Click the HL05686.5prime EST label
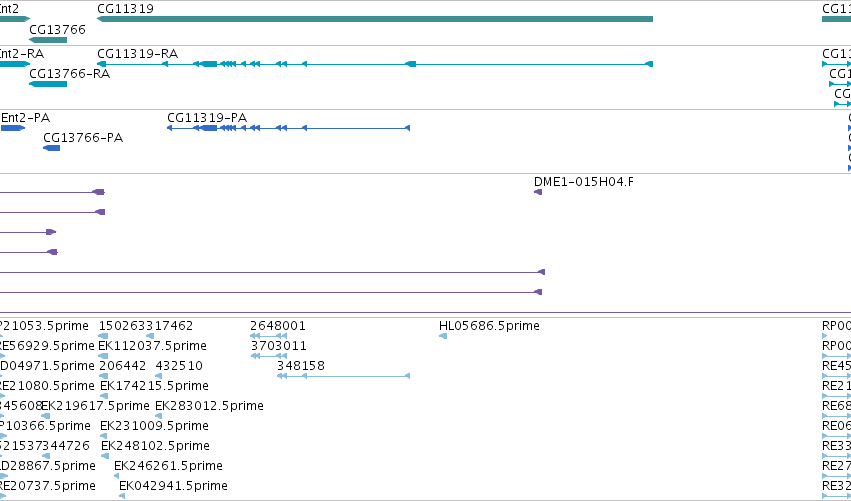 click(489, 326)
